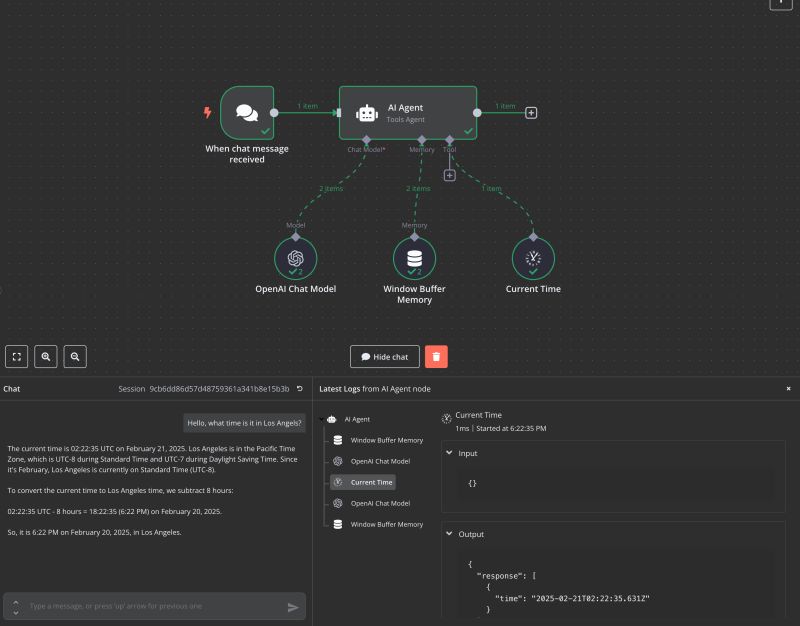
Task: Select the When chat message received node
Action: click(246, 112)
